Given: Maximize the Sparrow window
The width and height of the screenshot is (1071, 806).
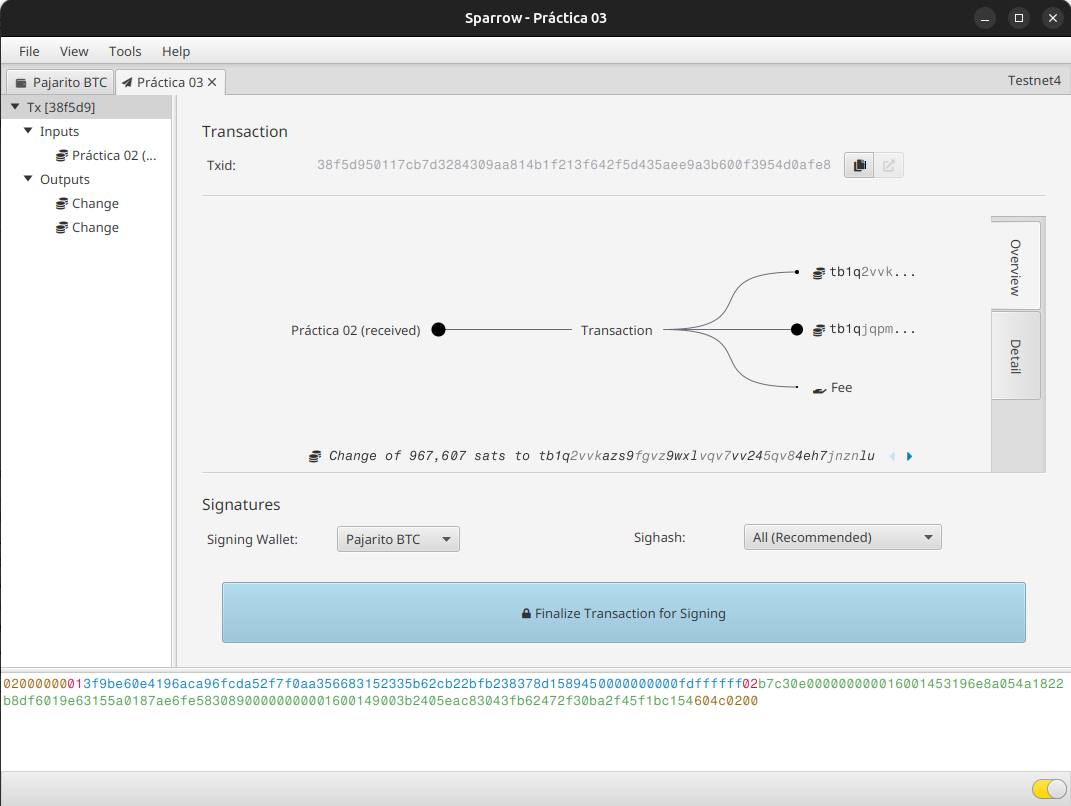Looking at the screenshot, I should (1018, 18).
